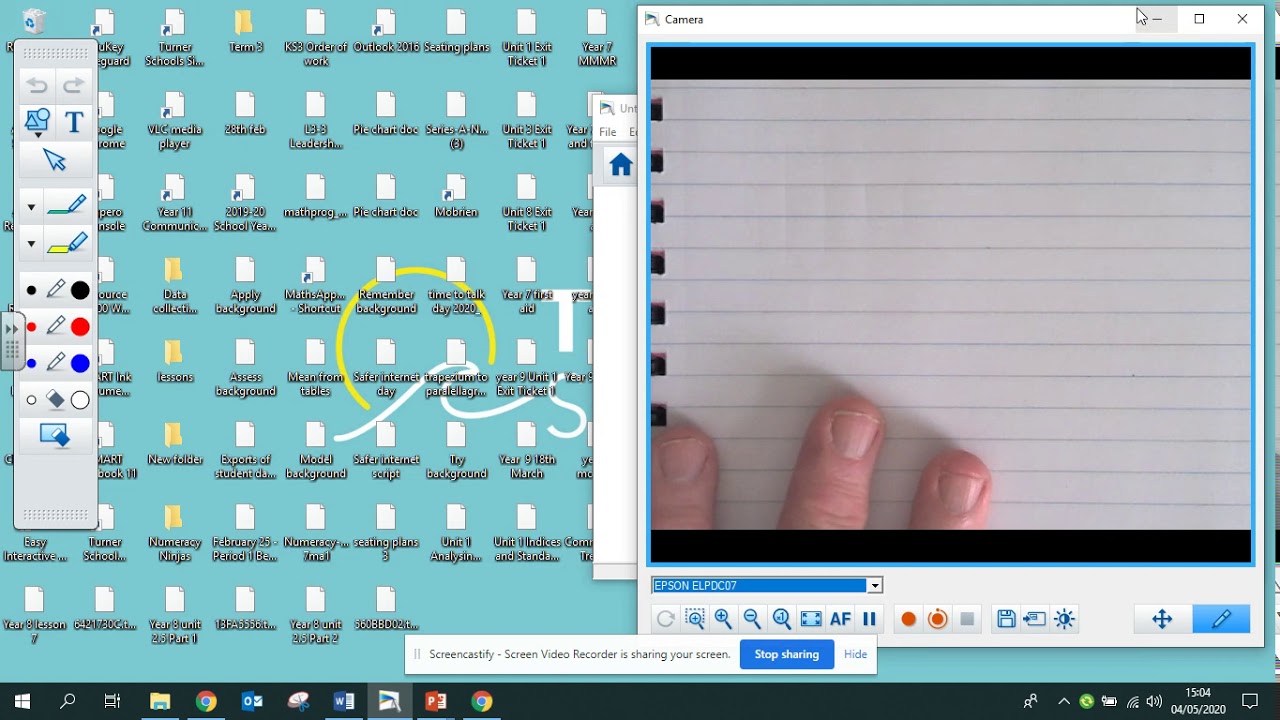
Task: Select Numeracy Ninjas desktop folder
Action: coord(174,533)
